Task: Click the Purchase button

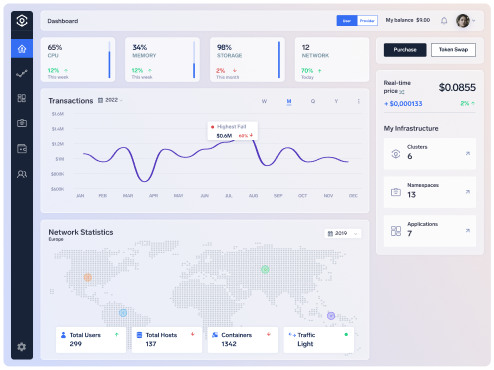Action: coord(405,50)
